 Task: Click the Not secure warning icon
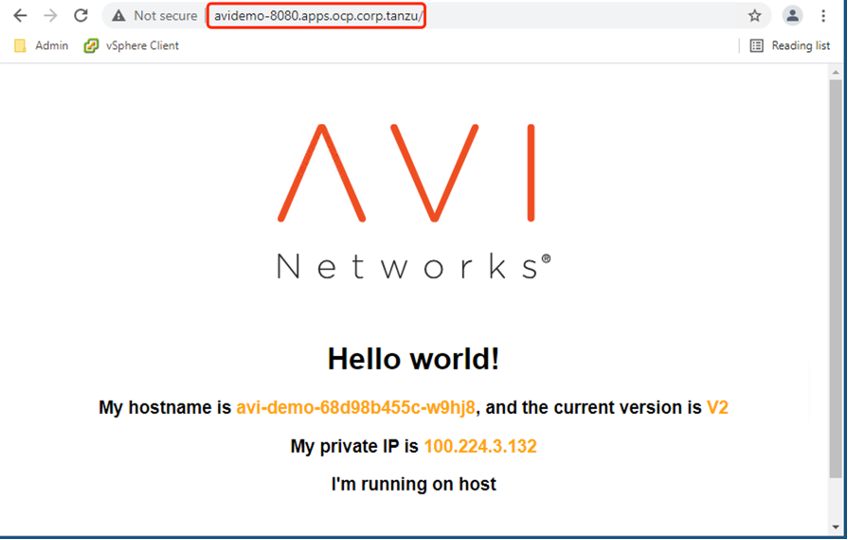point(118,16)
